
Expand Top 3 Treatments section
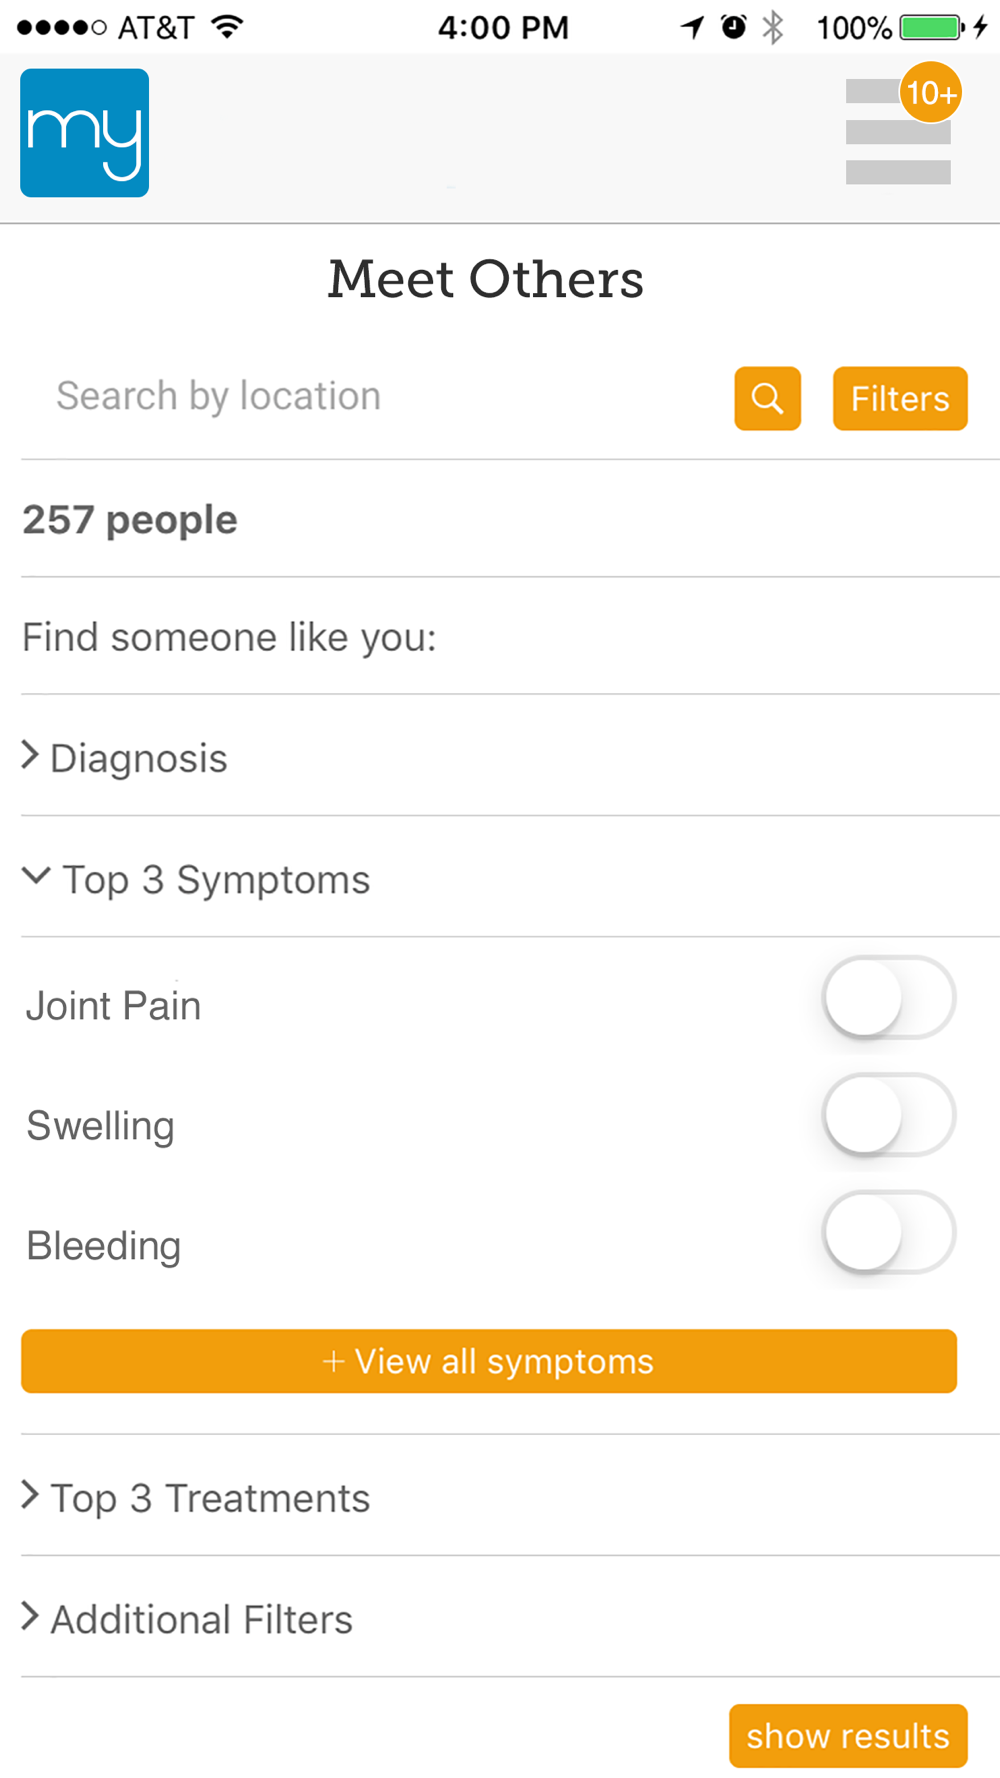click(510, 1496)
